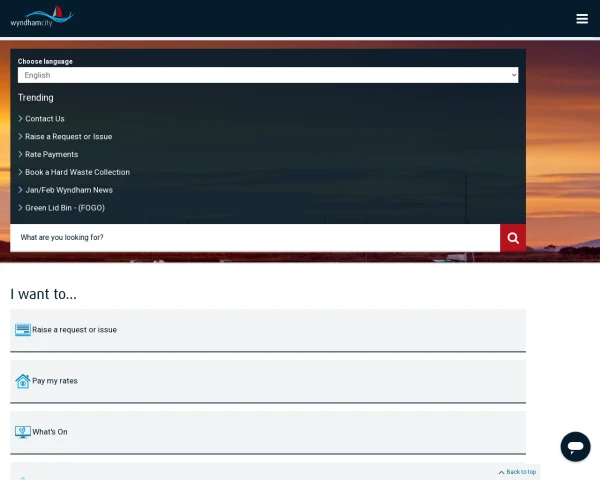Image resolution: width=600 pixels, height=480 pixels.
Task: Open Book a Hard Waste Collection link
Action: [x=77, y=172]
